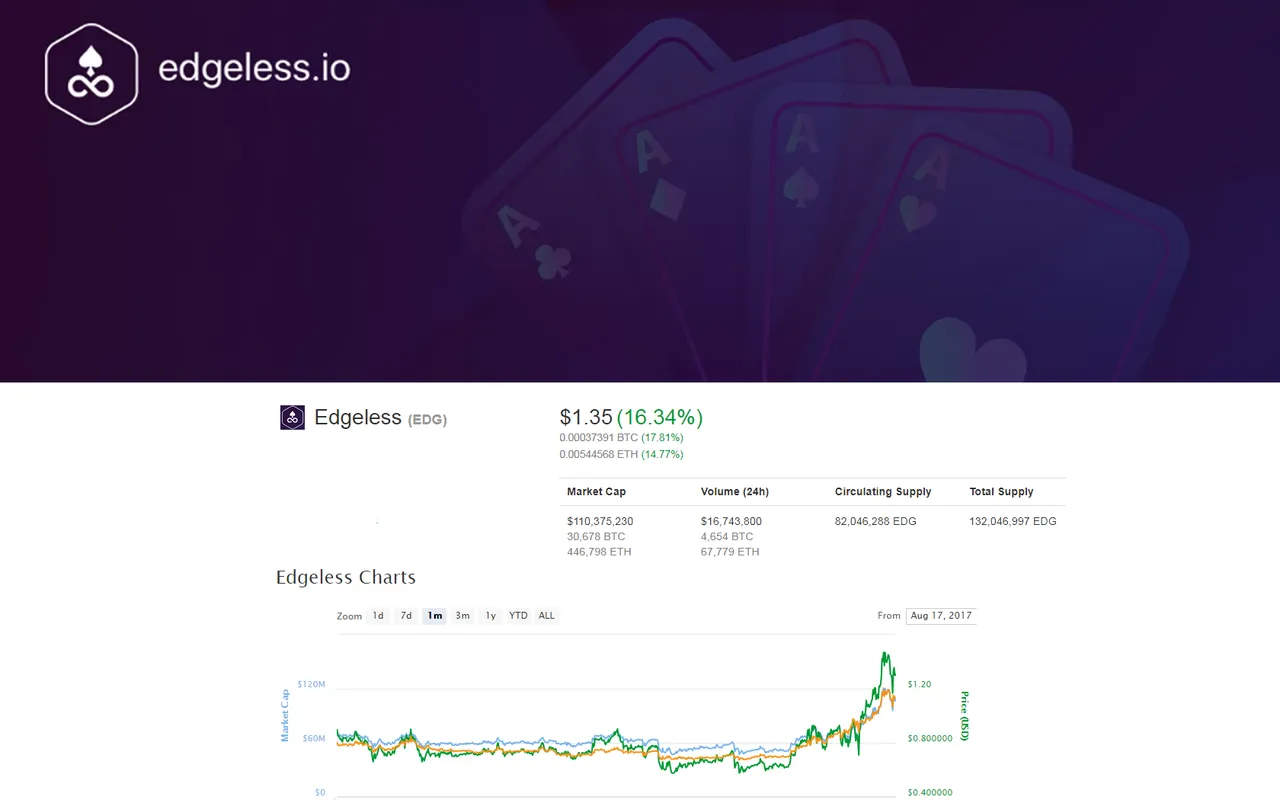
Task: Show ALL chart history
Action: (546, 616)
